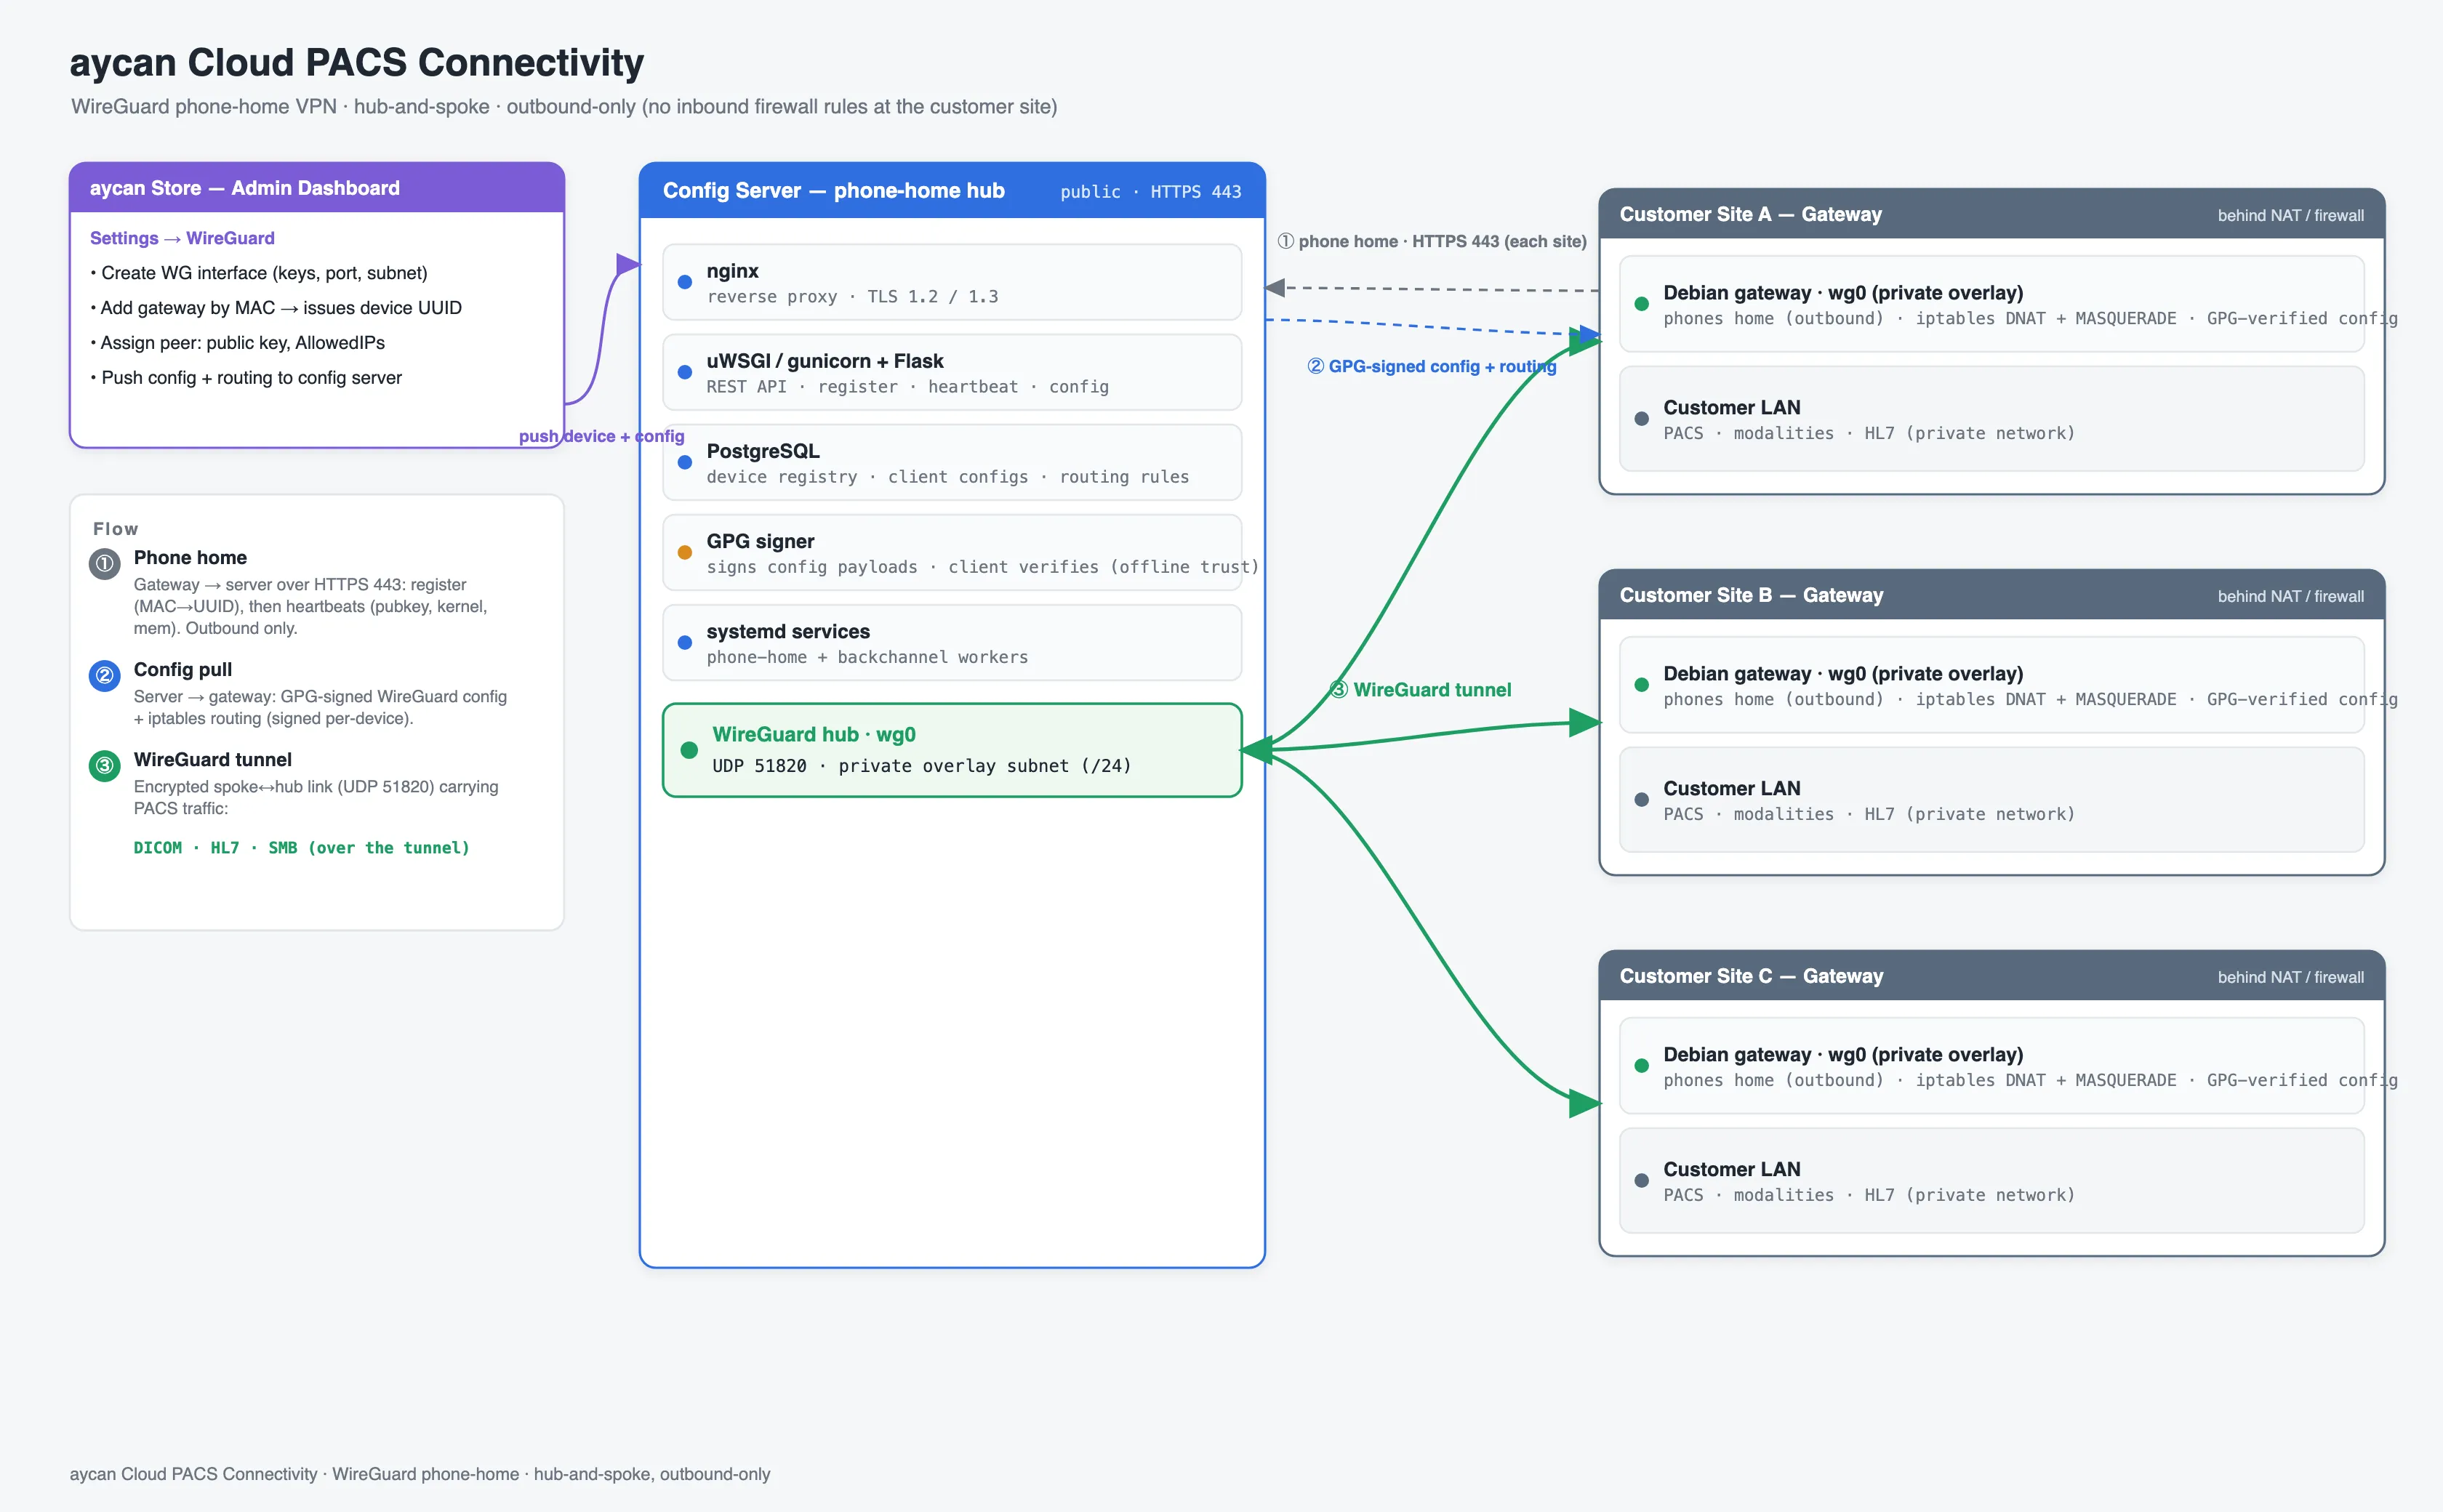Screen dimensions: 2443x1512
Task: Select the systemd services card
Action: 952,642
